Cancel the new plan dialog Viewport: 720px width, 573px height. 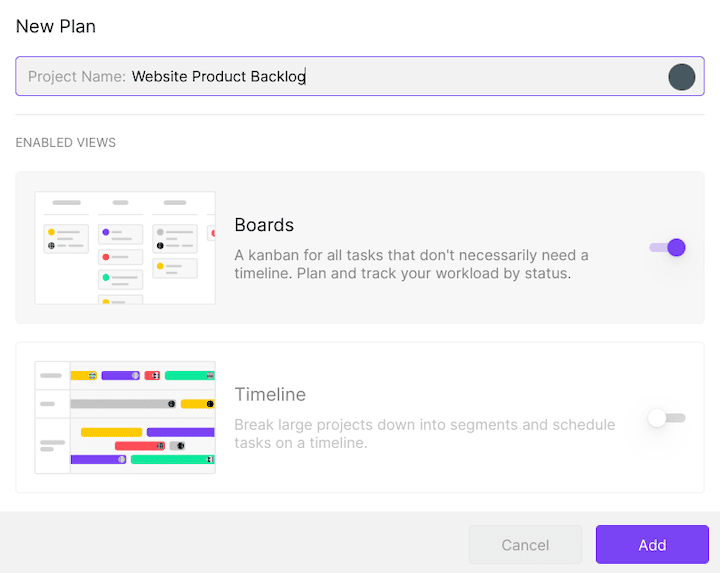pyautogui.click(x=525, y=545)
